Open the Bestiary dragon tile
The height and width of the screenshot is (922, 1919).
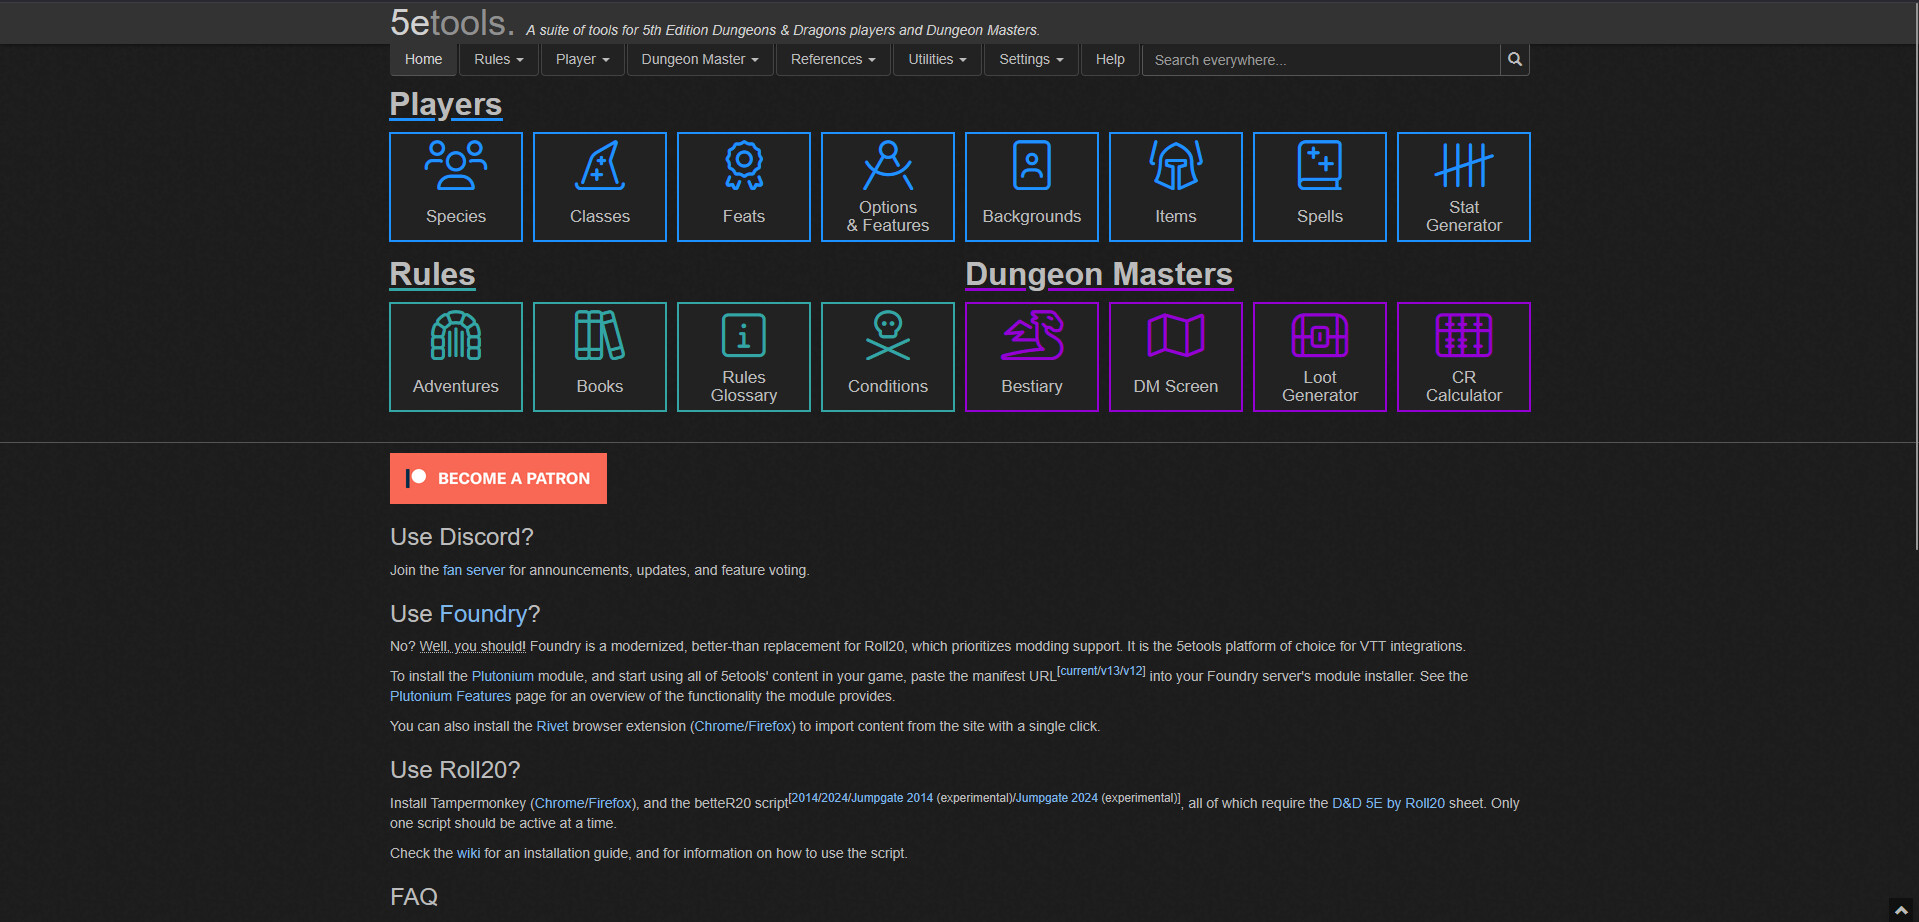coord(1032,357)
